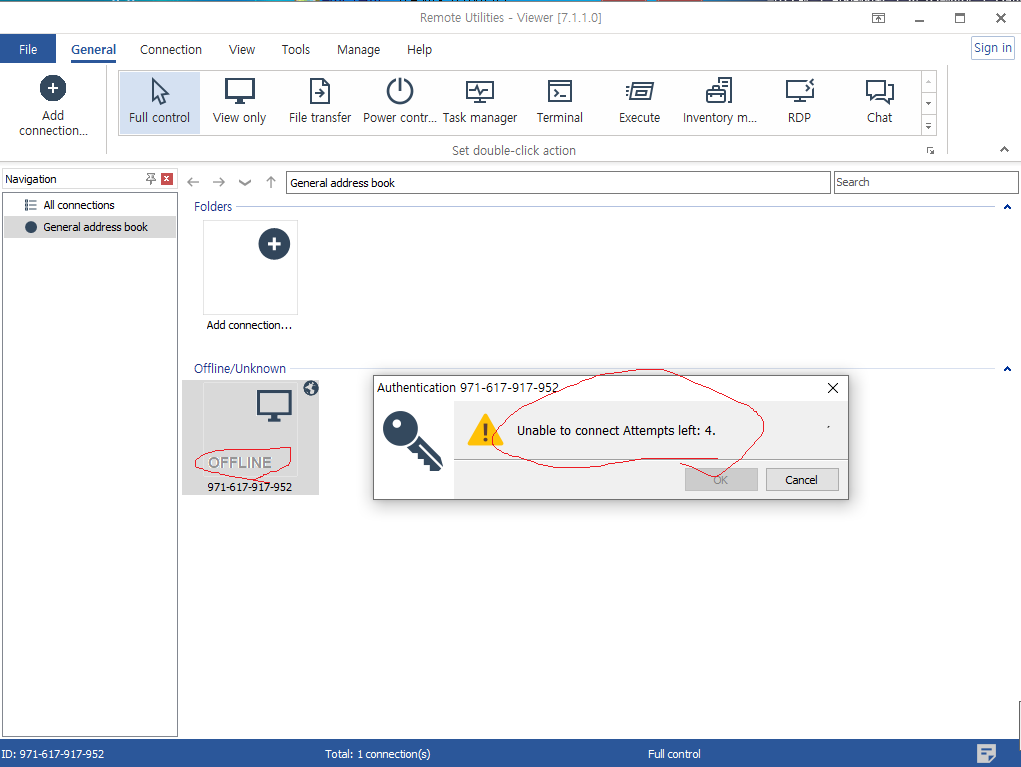Pin the Navigation panel
1021x767 pixels.
(151, 179)
